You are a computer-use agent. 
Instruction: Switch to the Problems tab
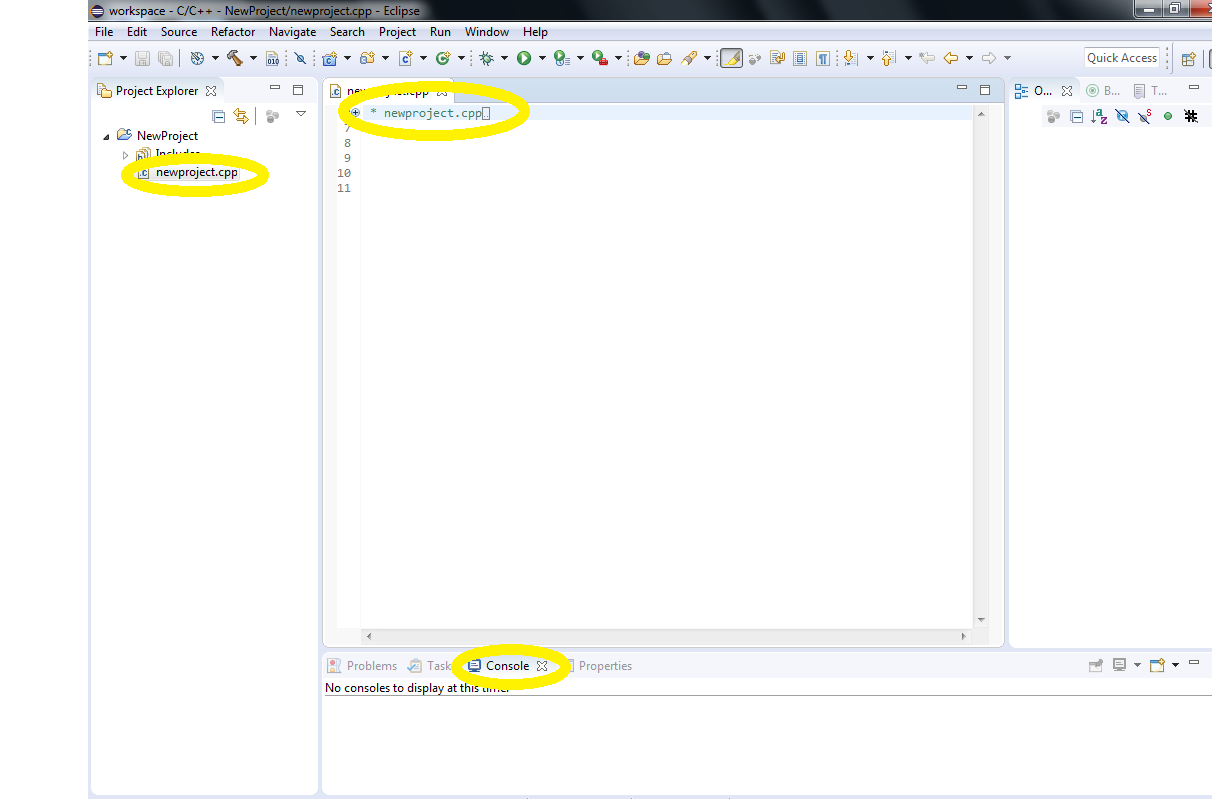(371, 665)
